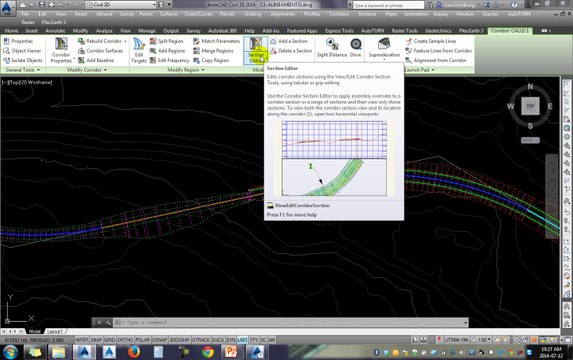Select the Split Region tool

pos(167,41)
